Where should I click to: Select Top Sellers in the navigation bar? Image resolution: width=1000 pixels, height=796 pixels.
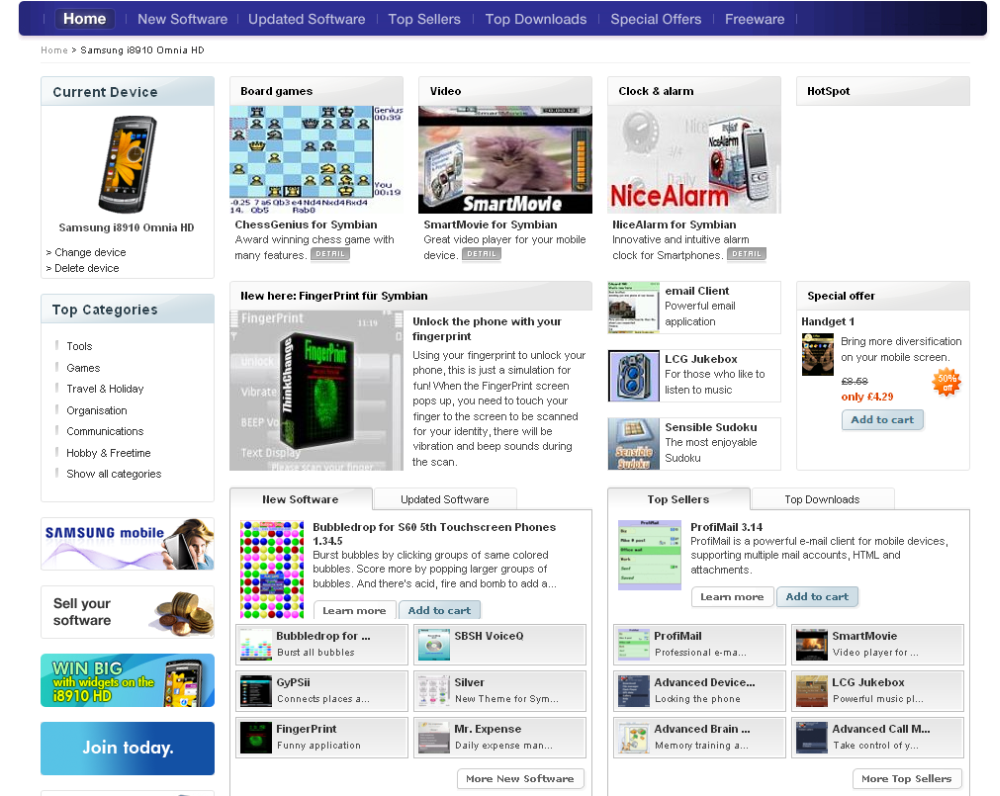424,19
